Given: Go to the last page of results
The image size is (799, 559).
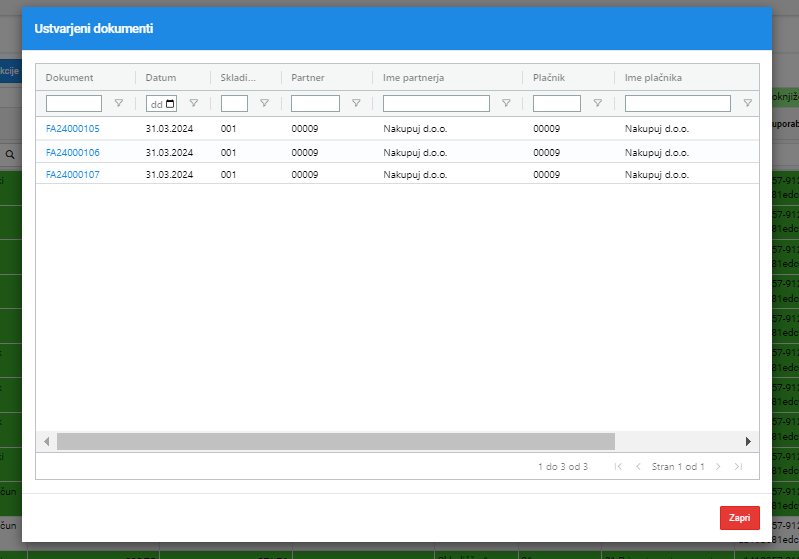Looking at the screenshot, I should click(x=738, y=466).
